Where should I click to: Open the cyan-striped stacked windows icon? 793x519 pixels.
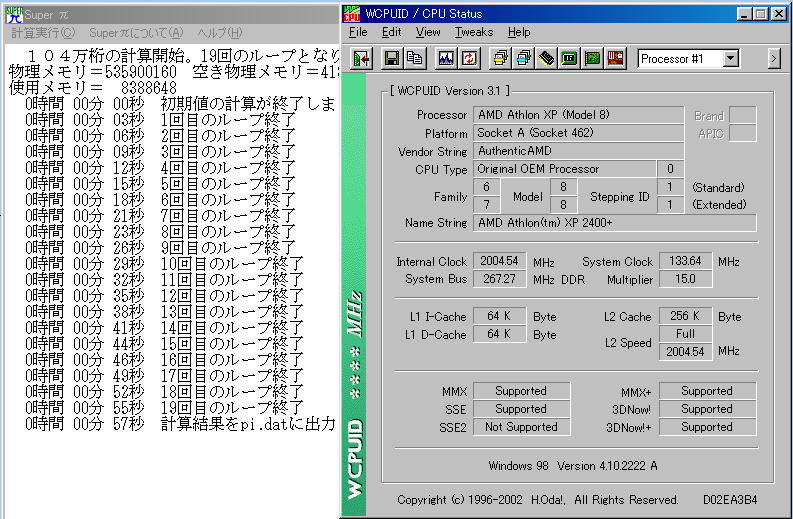[523, 59]
